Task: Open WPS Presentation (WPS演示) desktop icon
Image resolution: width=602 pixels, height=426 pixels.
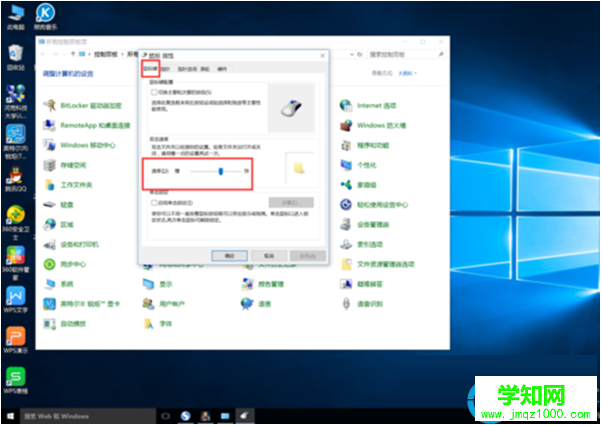Action: coord(16,340)
